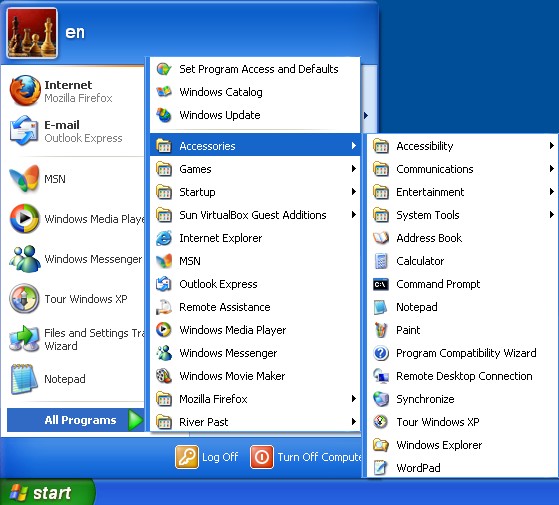Screen dimensions: 559x505
Task: Expand the Entertainment submenu arrow
Action: click(x=552, y=192)
